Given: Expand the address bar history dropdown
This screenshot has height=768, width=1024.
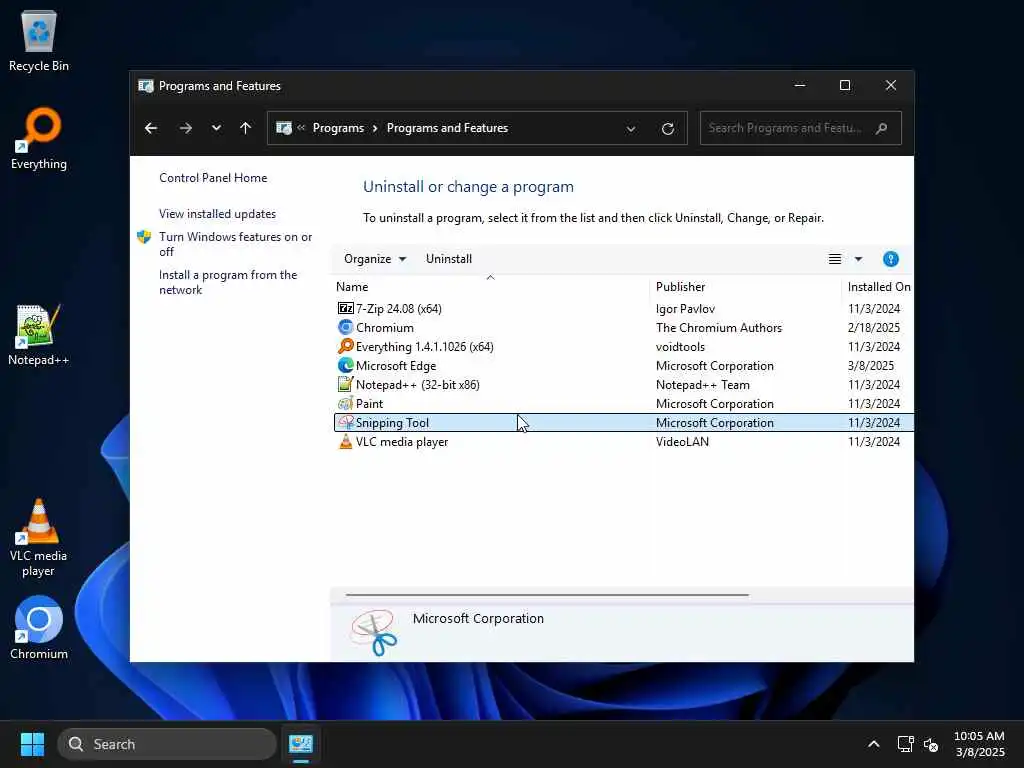Looking at the screenshot, I should [631, 129].
